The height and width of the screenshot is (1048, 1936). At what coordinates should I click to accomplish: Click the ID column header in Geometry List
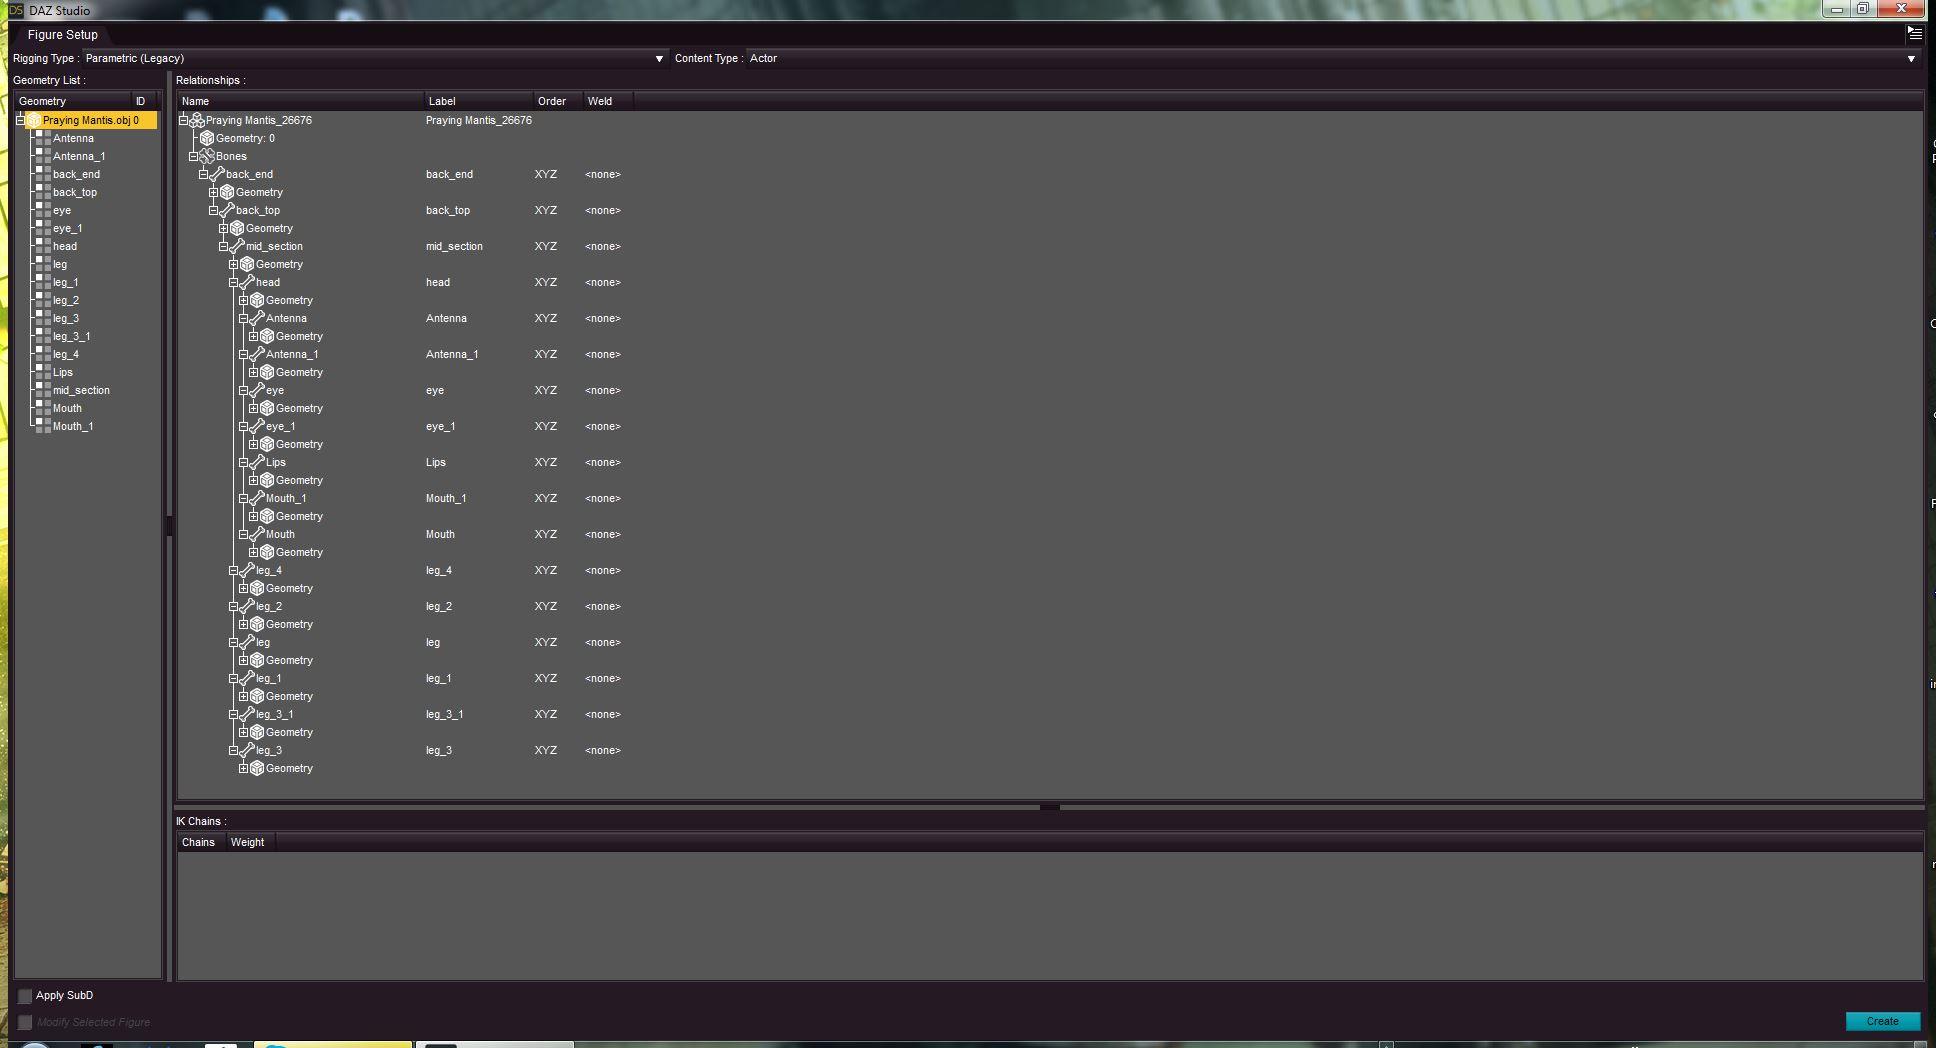pos(146,101)
